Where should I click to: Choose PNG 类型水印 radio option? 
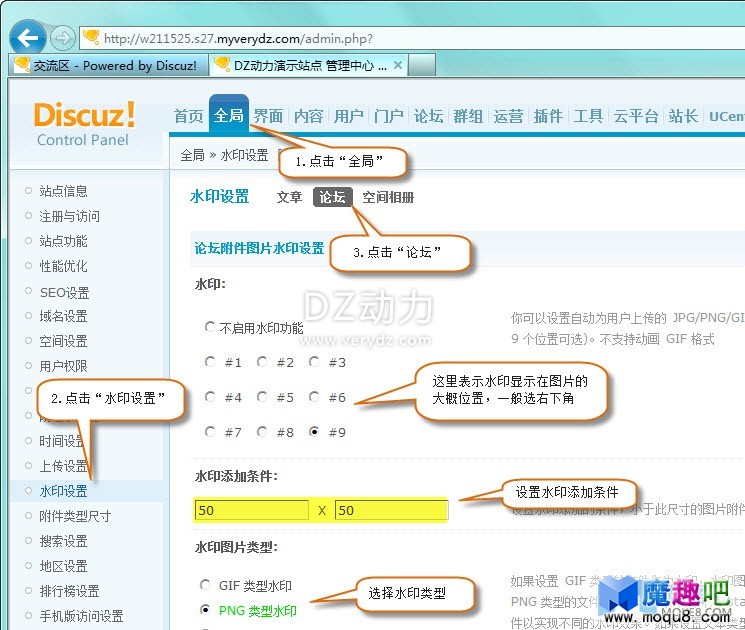point(205,609)
